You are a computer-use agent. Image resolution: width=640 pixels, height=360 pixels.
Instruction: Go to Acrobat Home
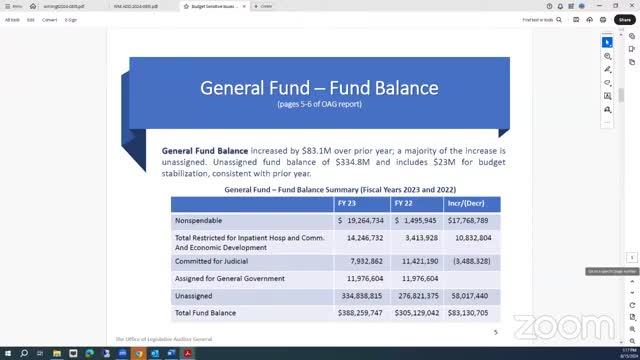point(33,6)
